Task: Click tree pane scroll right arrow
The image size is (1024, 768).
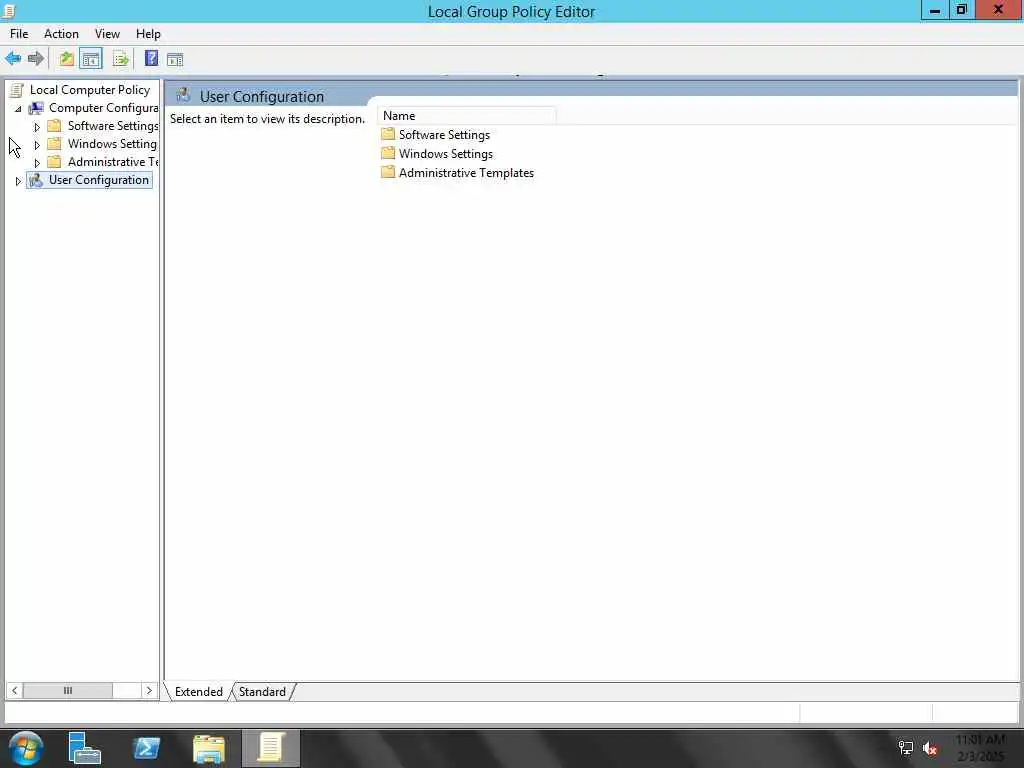Action: tap(150, 690)
